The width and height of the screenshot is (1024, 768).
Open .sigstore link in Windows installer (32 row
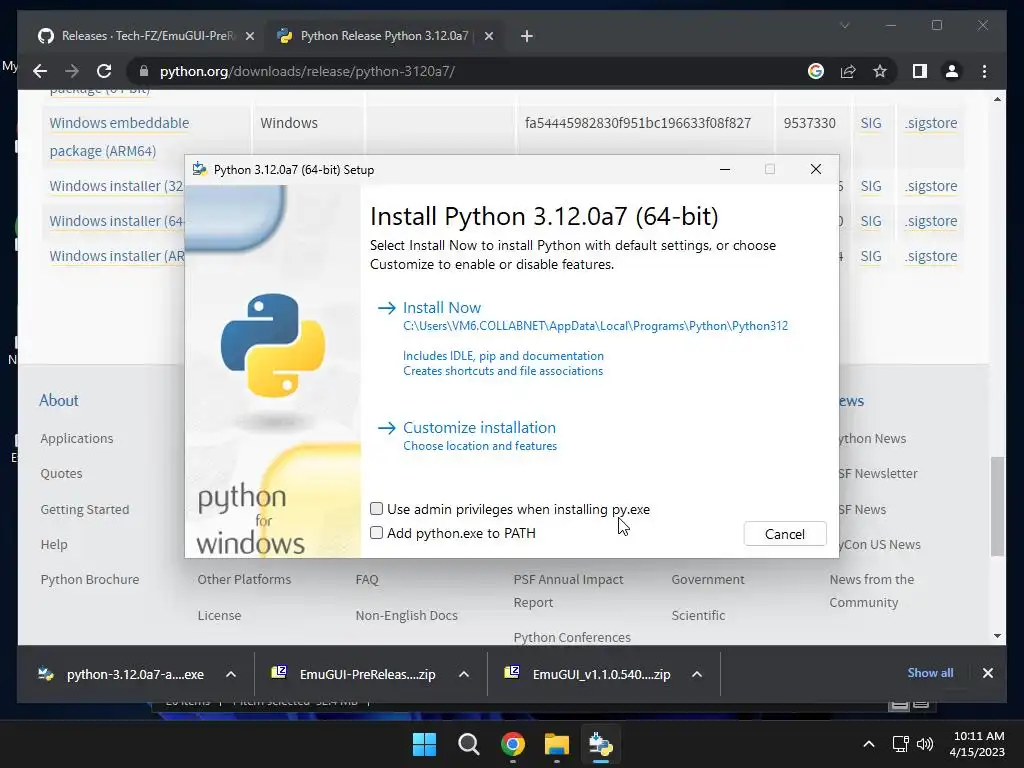(x=931, y=186)
